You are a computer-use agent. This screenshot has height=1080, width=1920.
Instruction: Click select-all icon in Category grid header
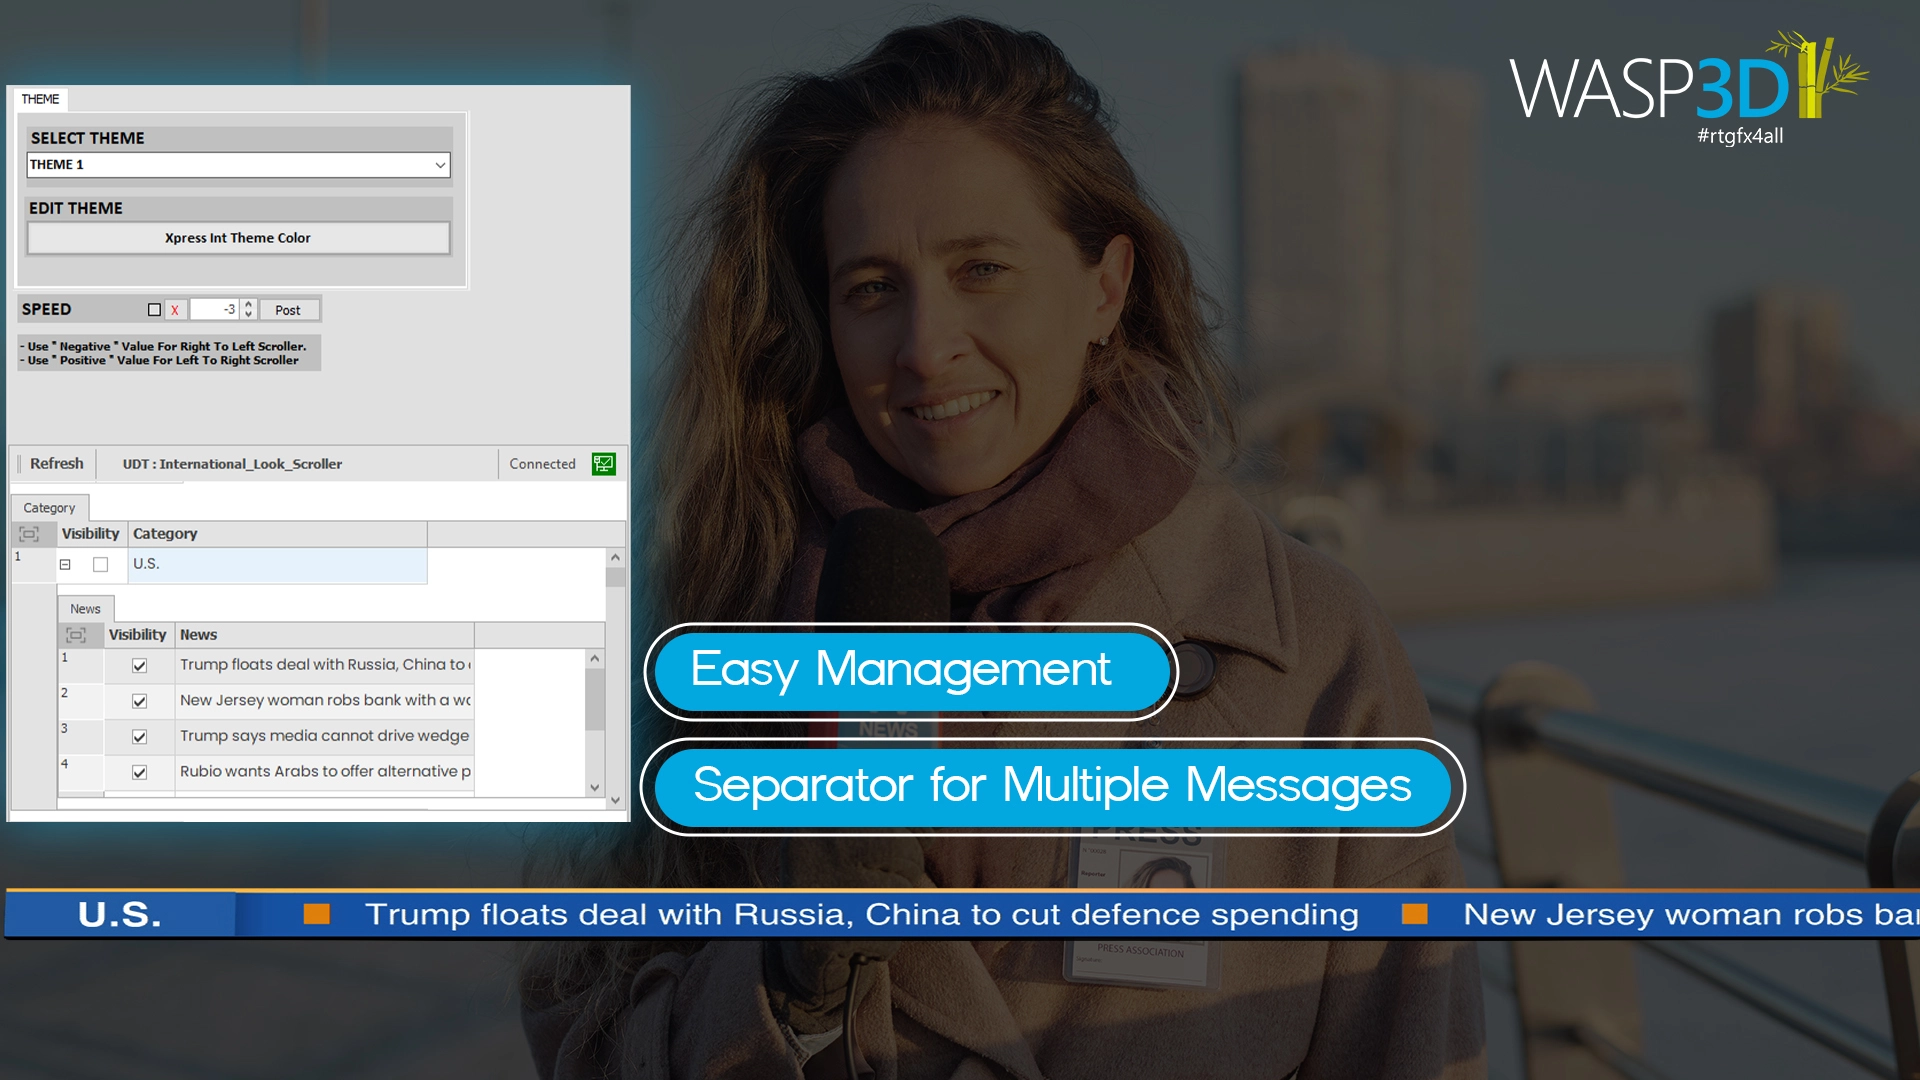click(x=29, y=534)
